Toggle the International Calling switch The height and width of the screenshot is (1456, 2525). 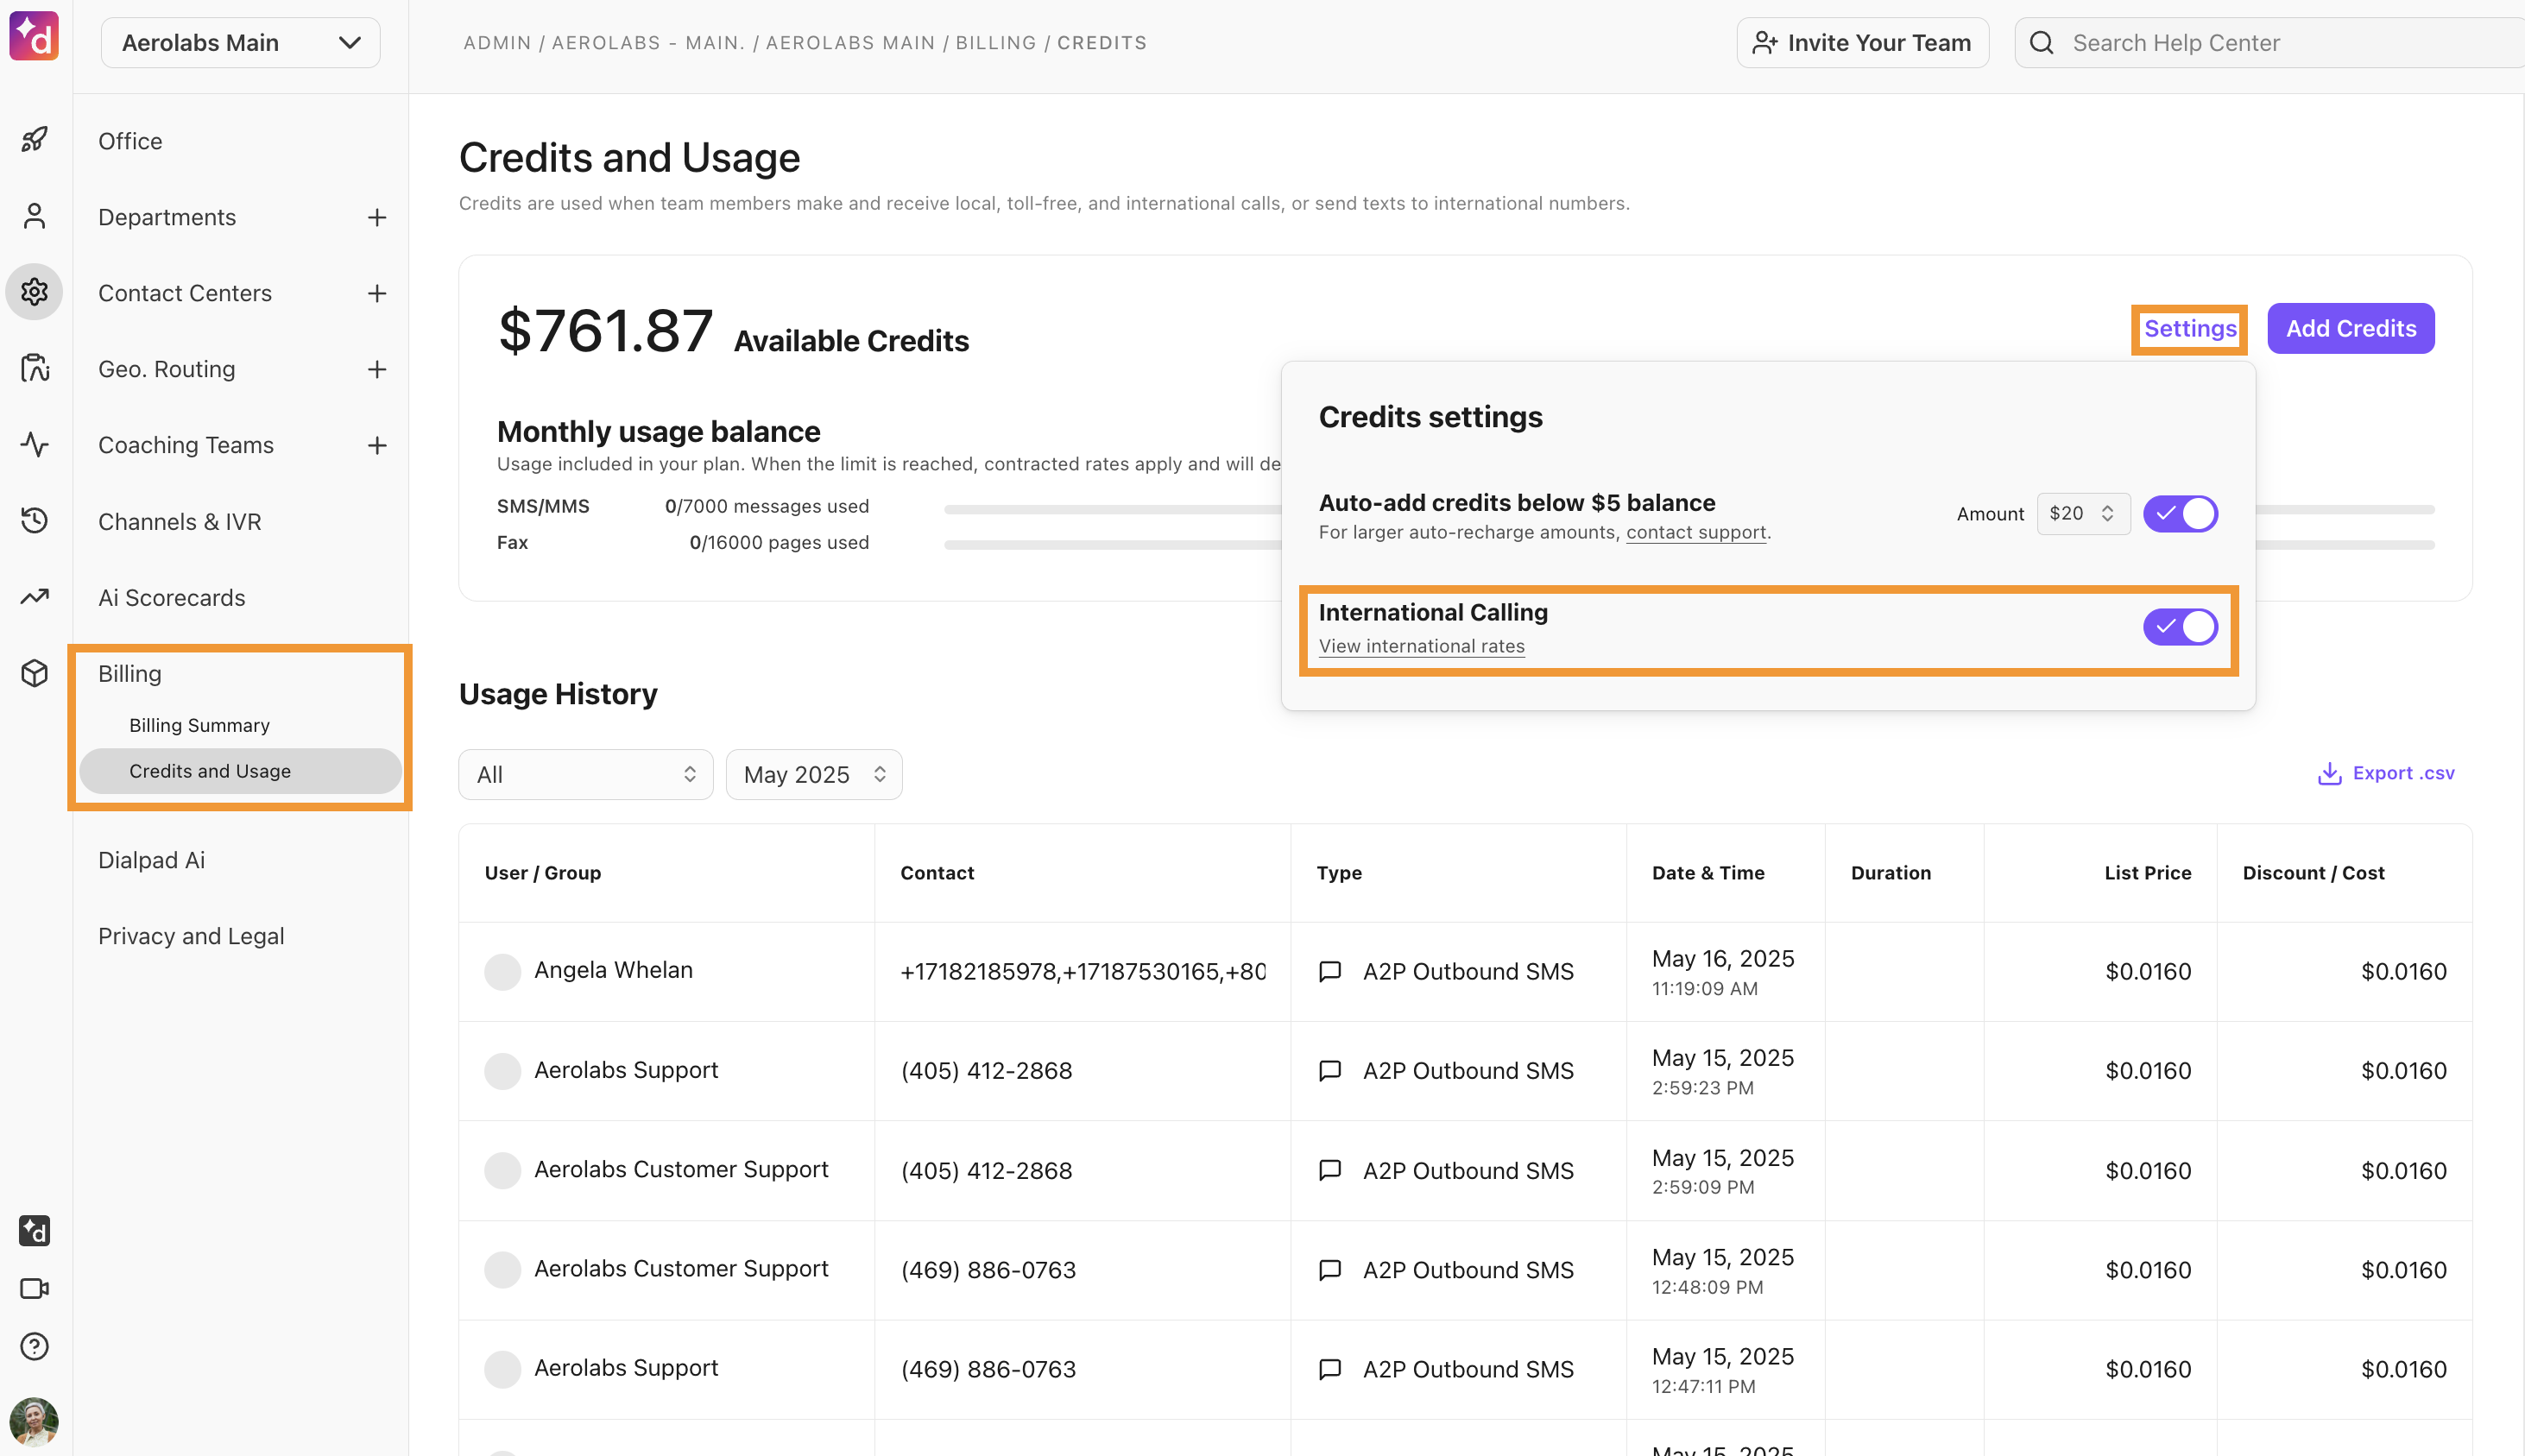tap(2180, 627)
